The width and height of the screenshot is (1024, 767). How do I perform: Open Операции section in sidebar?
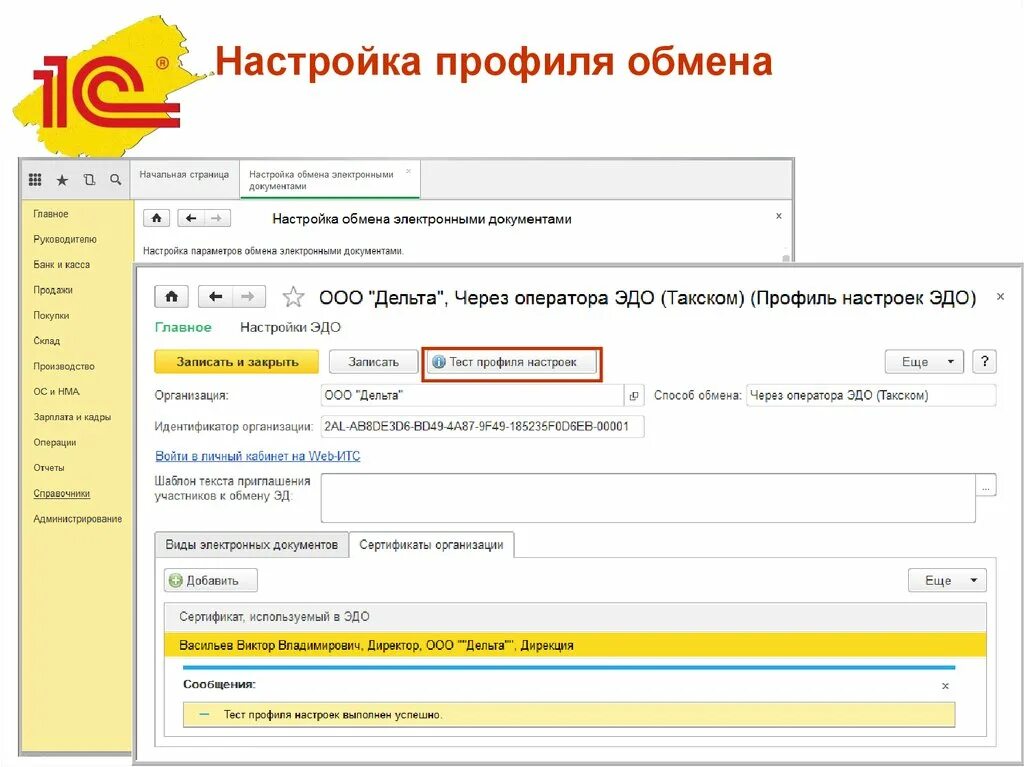pos(55,443)
